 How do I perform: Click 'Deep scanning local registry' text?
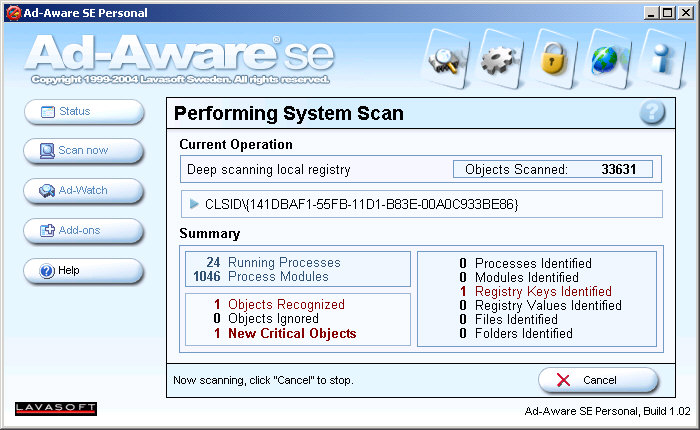269,170
